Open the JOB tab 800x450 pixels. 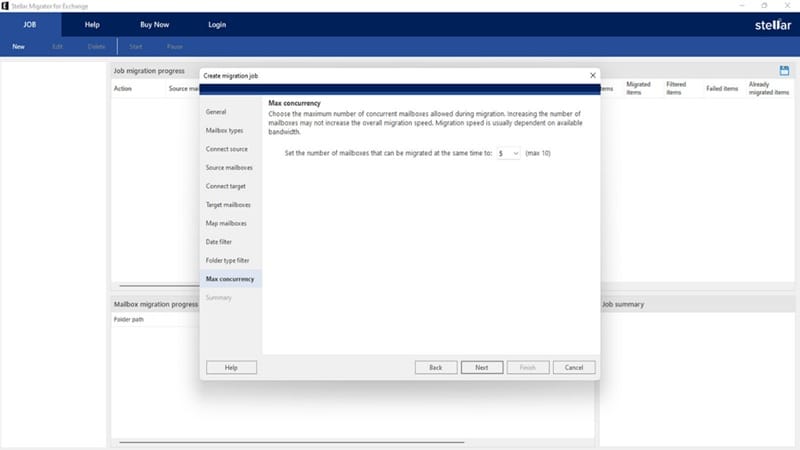tap(30, 24)
